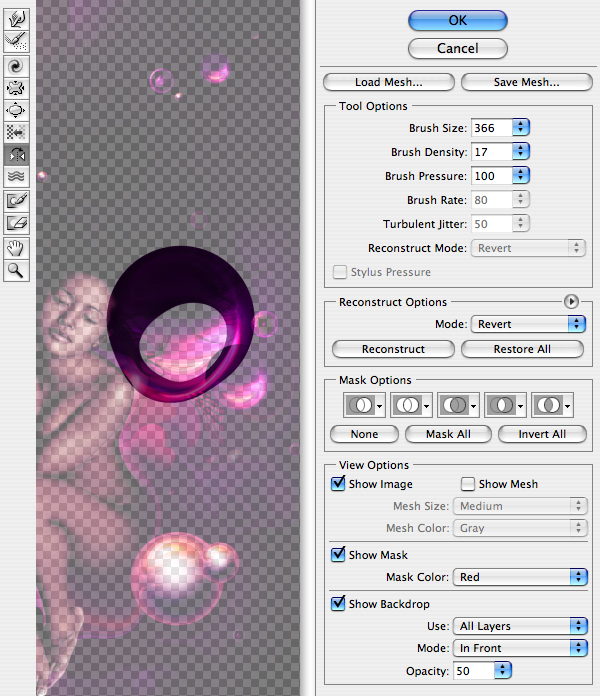Screen dimensions: 600x696
Task: Click the Load Mesh button
Action: tap(389, 82)
